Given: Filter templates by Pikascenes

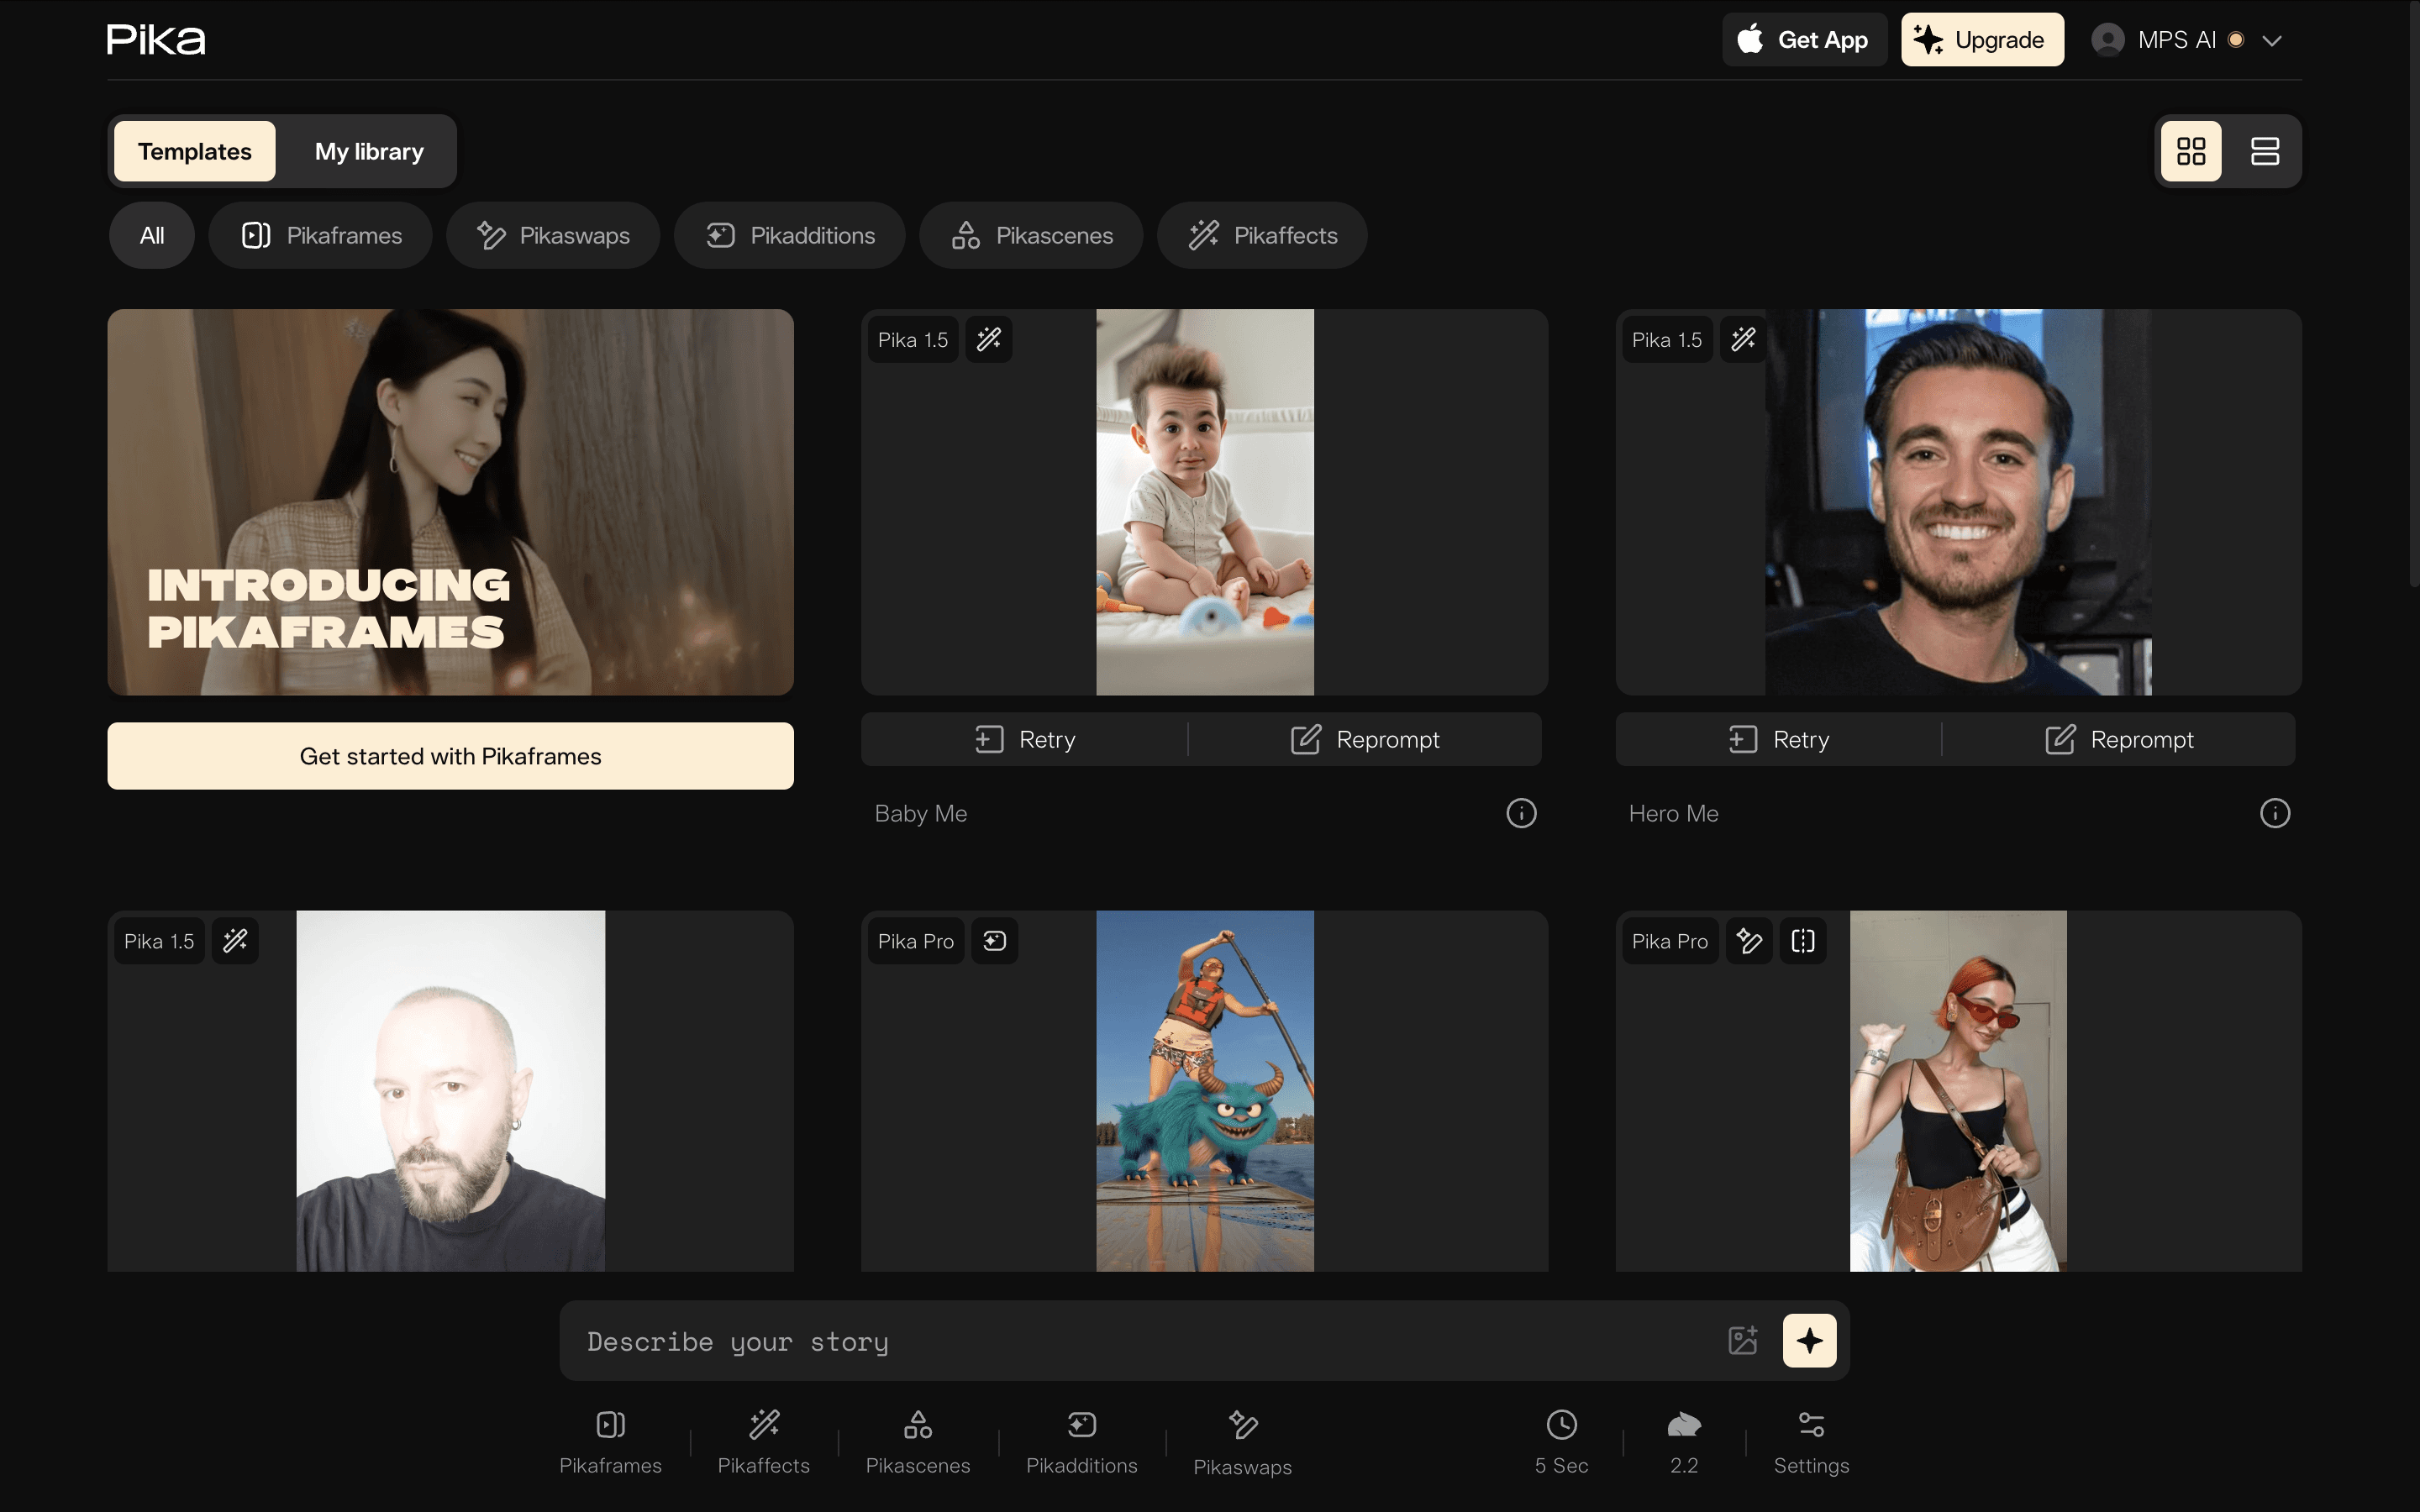Looking at the screenshot, I should point(1031,235).
